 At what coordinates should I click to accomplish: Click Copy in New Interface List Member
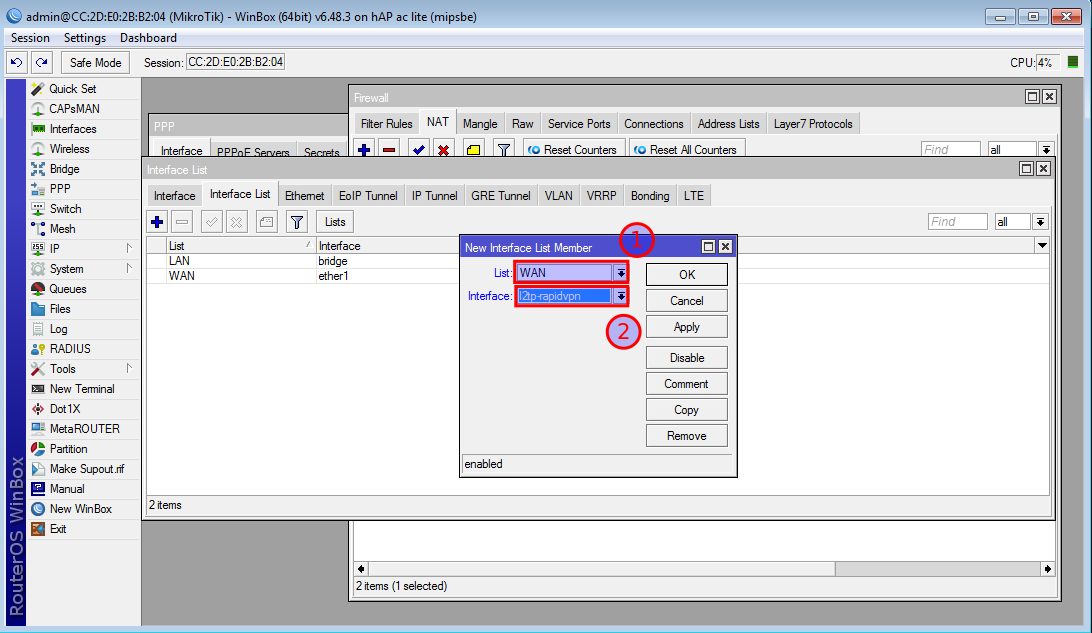(687, 410)
